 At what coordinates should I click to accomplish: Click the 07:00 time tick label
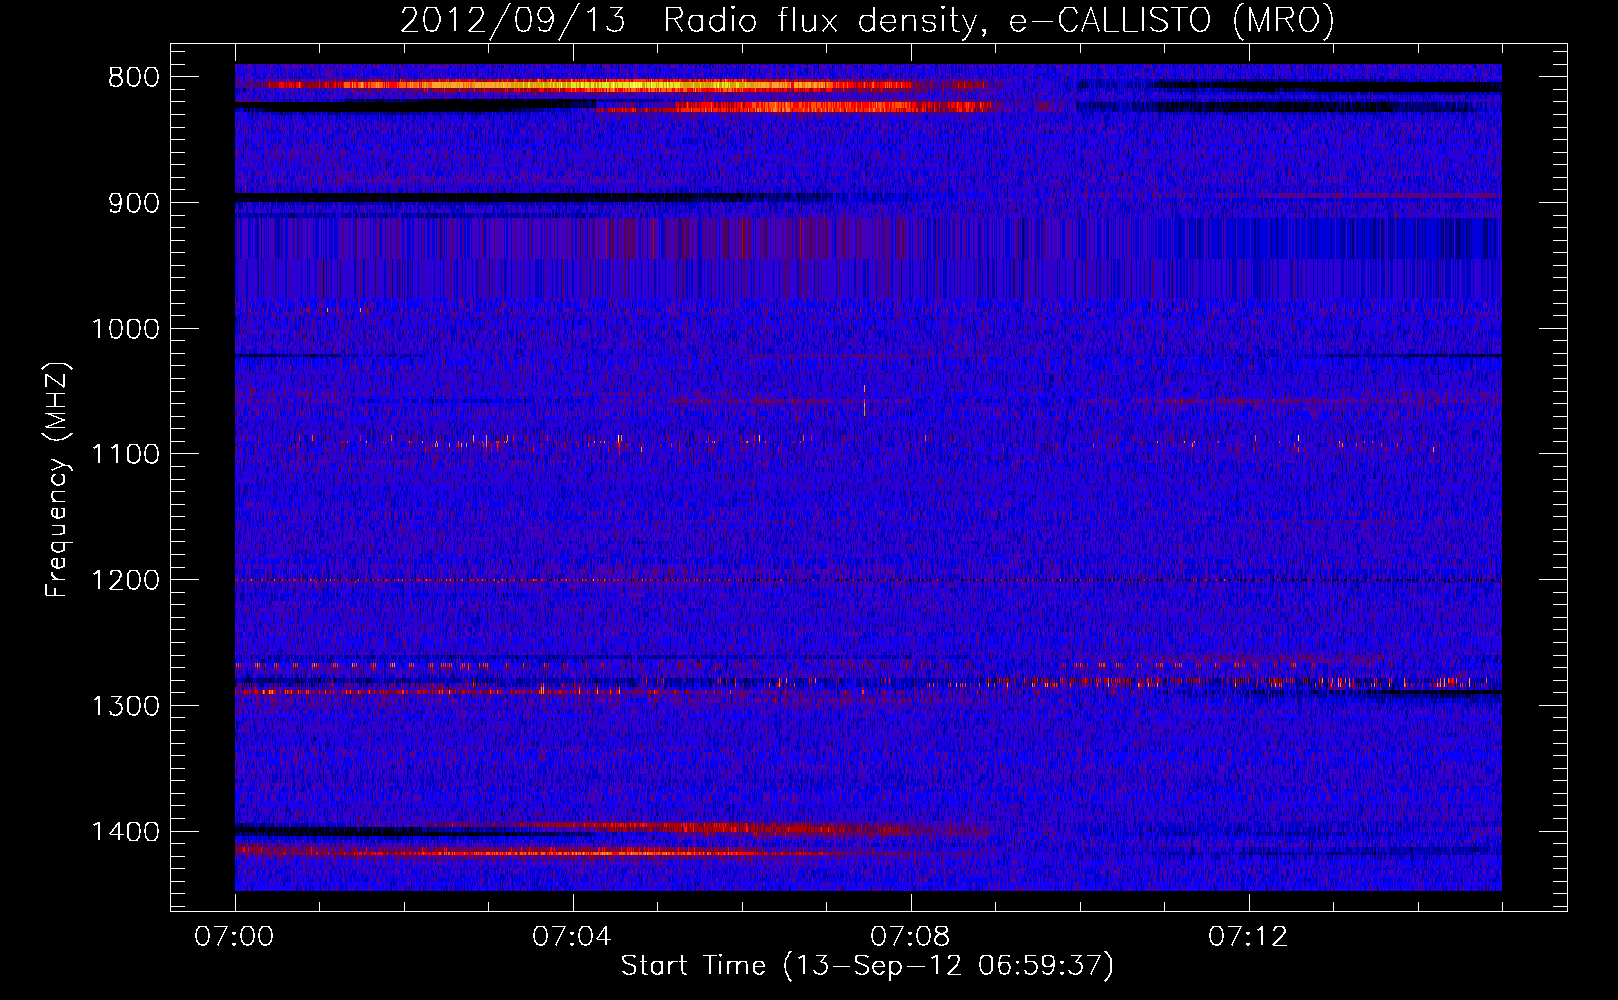(235, 937)
